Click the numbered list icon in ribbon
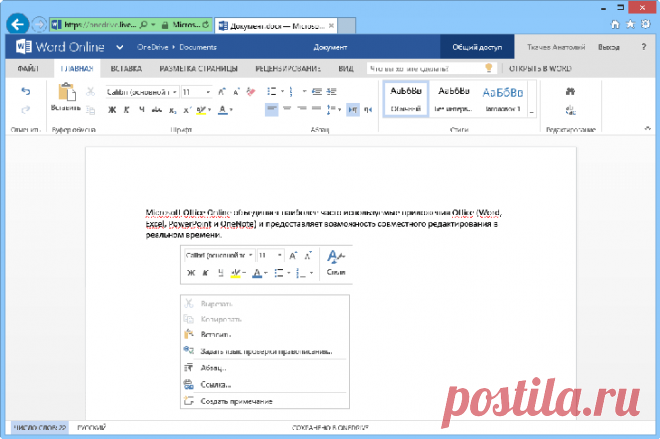 pos(291,91)
